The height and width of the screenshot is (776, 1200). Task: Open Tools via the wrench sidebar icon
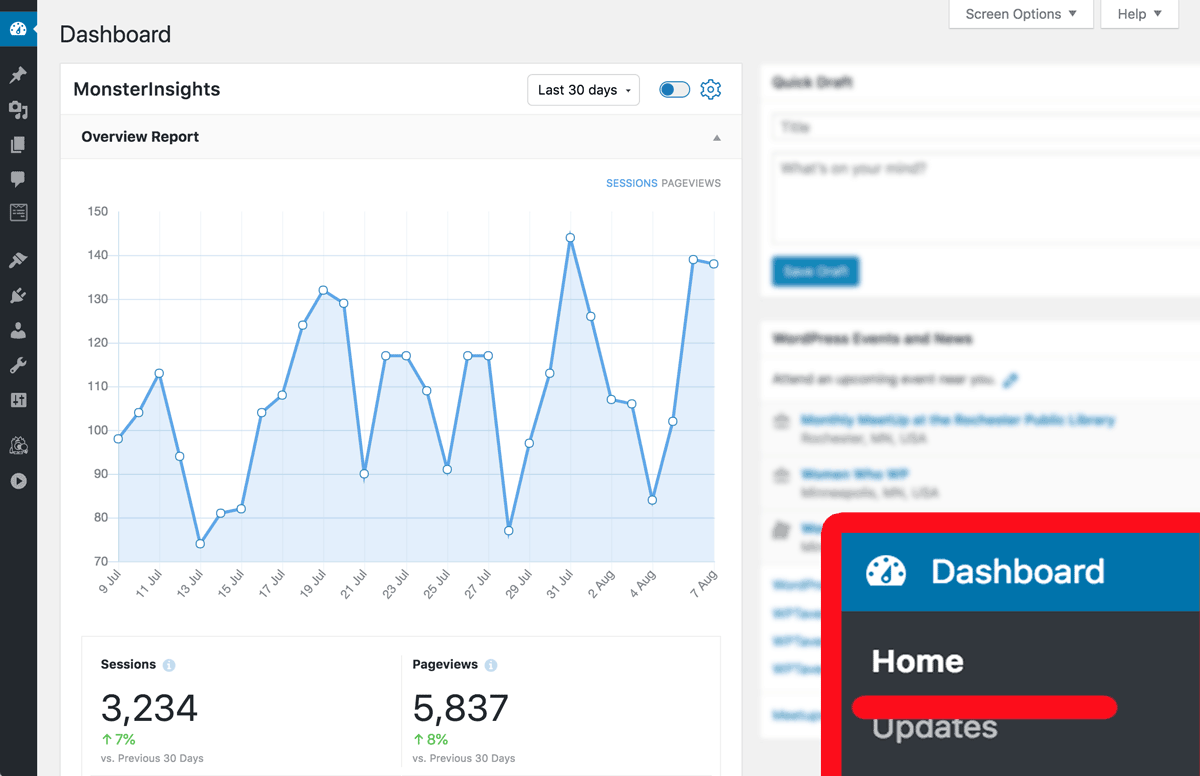coord(18,366)
